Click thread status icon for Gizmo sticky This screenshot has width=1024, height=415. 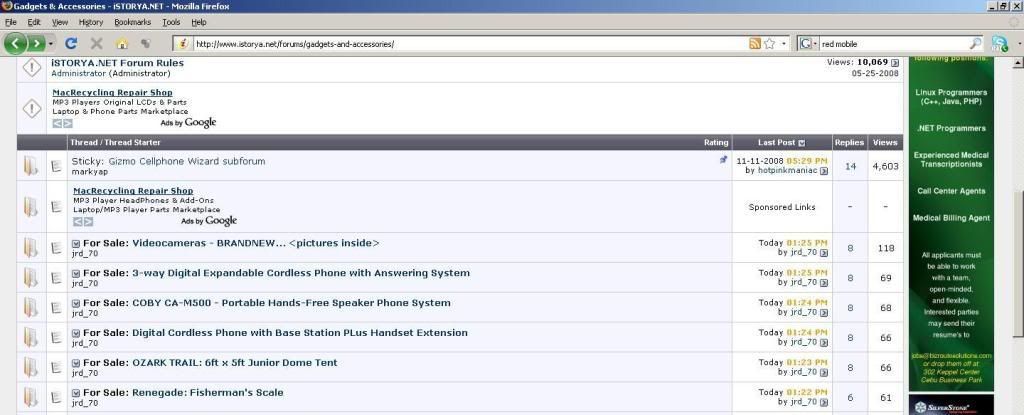tap(31, 166)
